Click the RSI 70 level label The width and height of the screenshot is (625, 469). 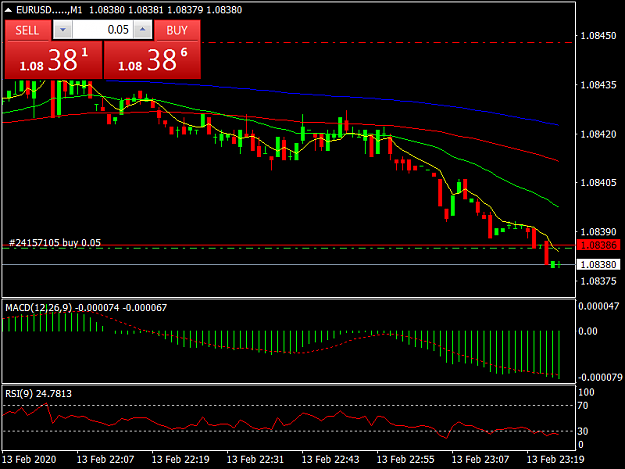[x=583, y=406]
